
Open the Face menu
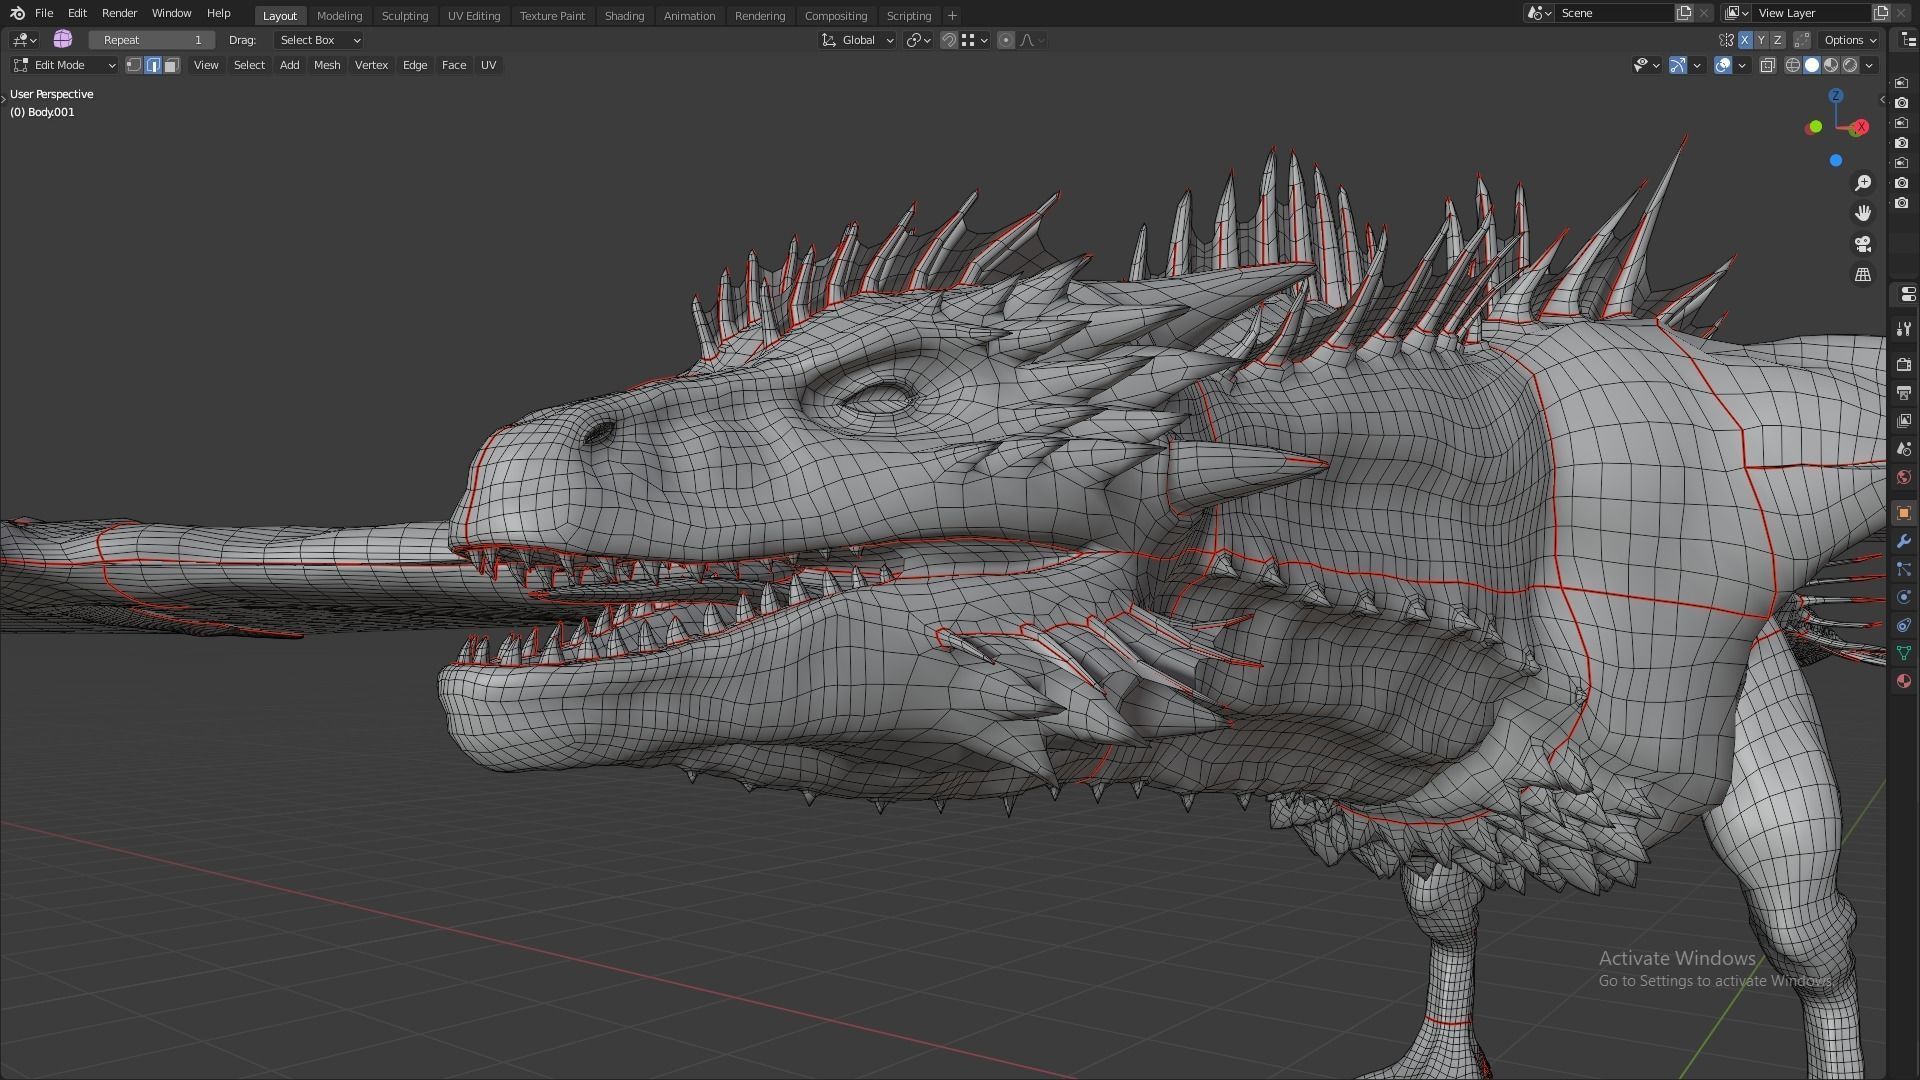tap(454, 65)
